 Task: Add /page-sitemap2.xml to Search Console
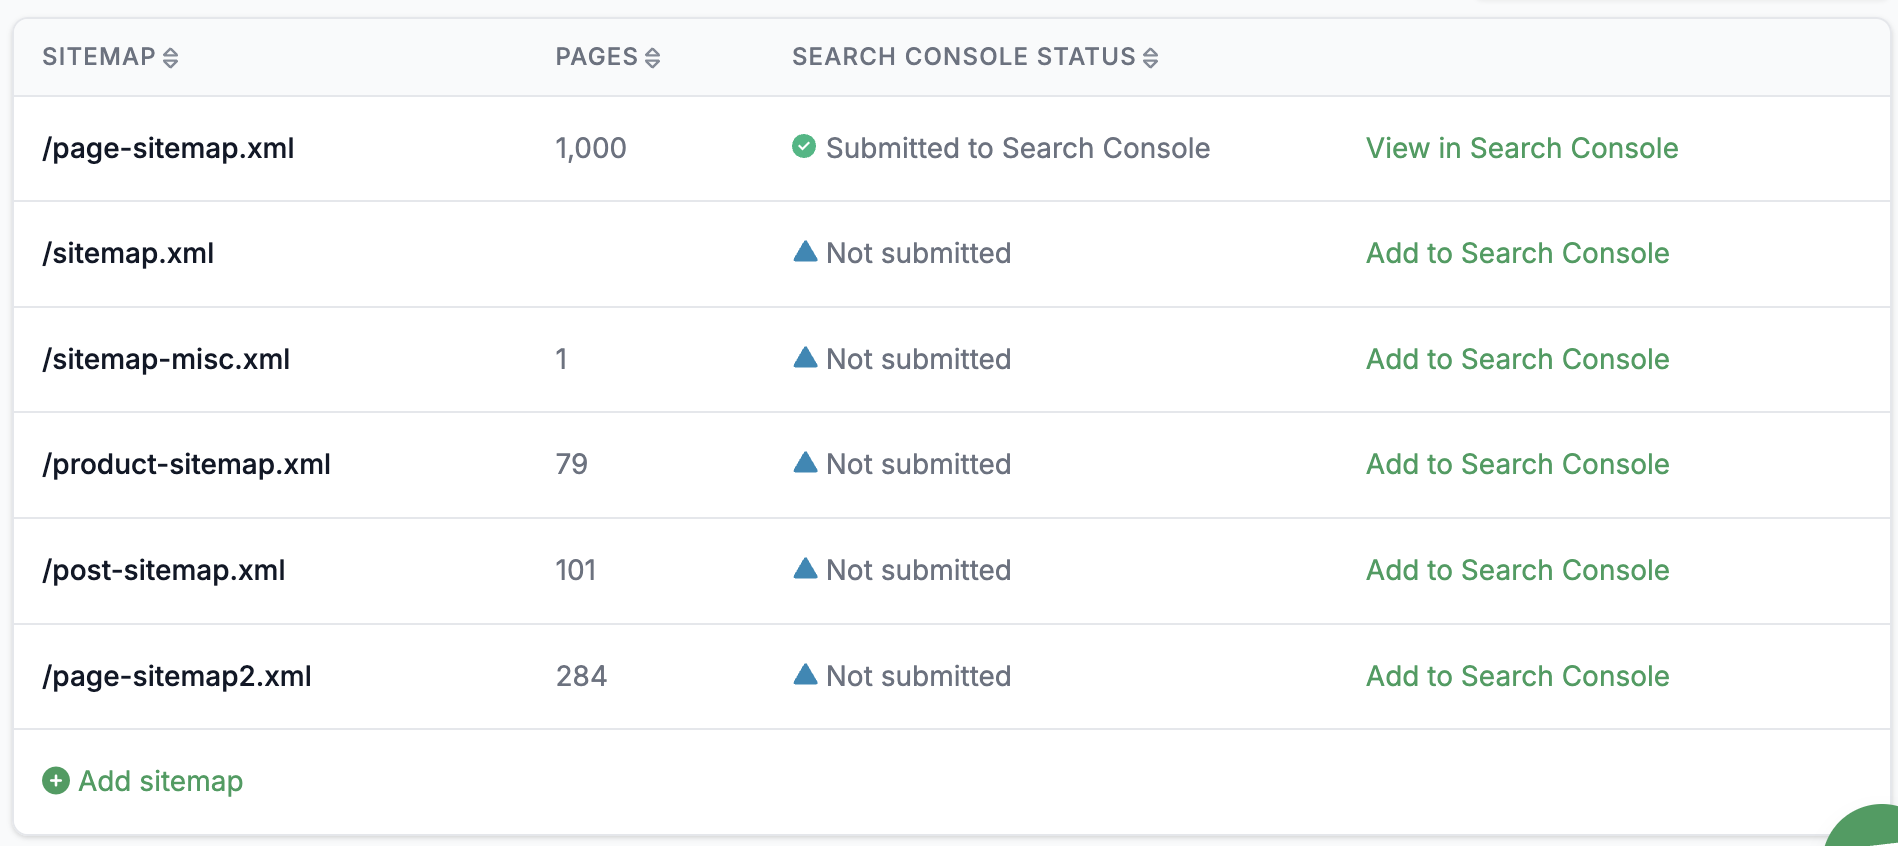point(1518,676)
